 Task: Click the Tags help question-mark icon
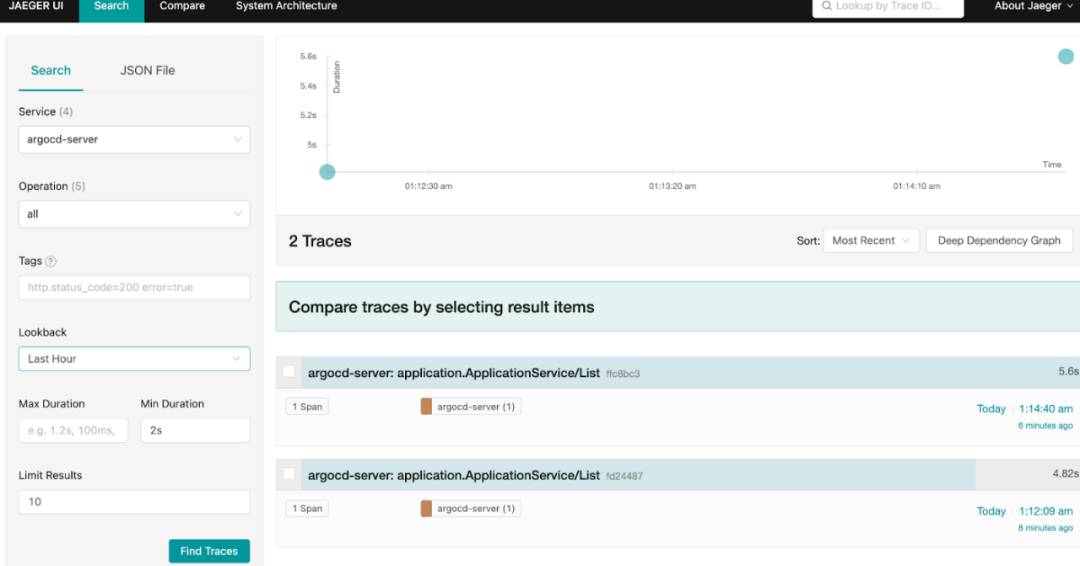(x=51, y=261)
